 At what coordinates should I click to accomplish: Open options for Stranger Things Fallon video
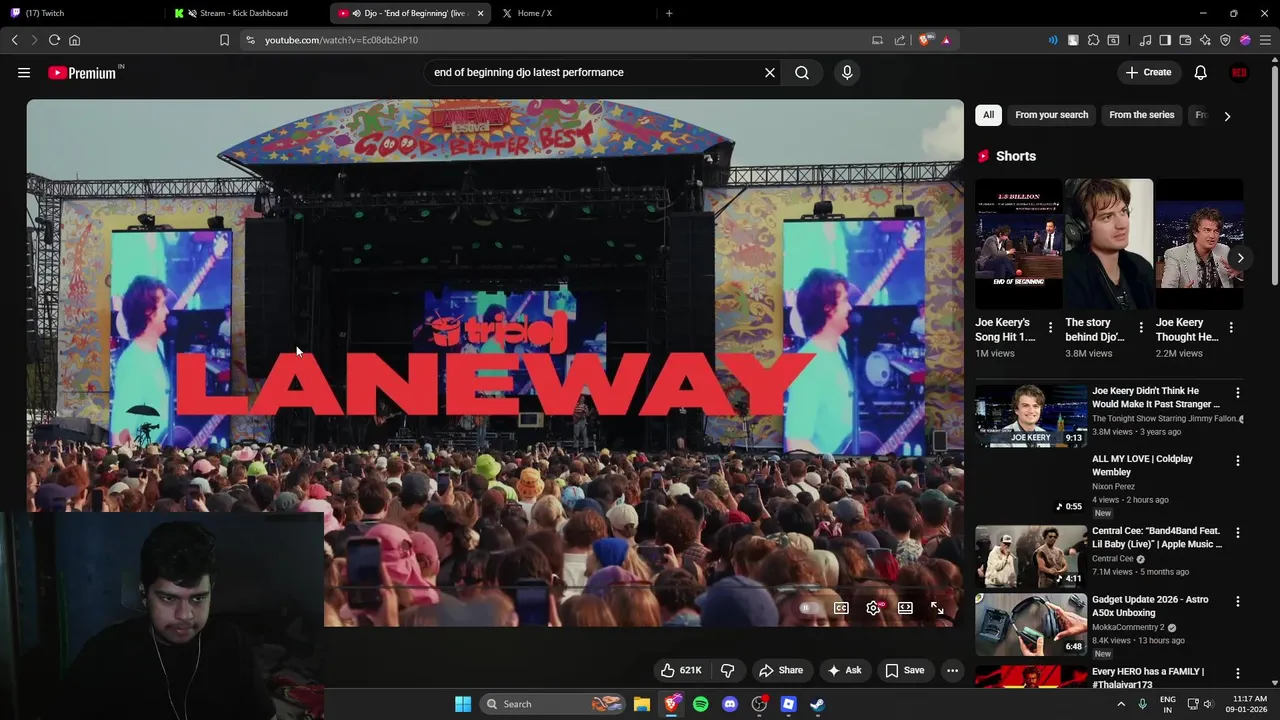click(1238, 393)
